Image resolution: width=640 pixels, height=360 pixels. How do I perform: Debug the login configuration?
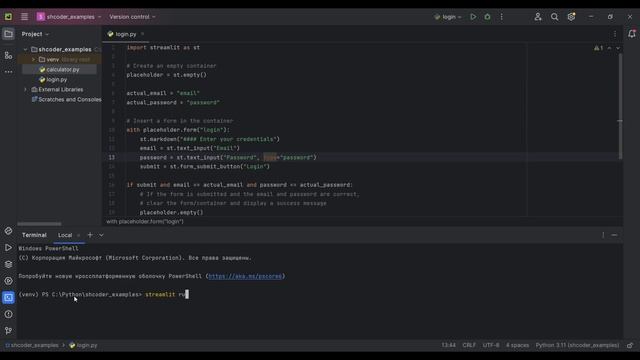[x=487, y=17]
